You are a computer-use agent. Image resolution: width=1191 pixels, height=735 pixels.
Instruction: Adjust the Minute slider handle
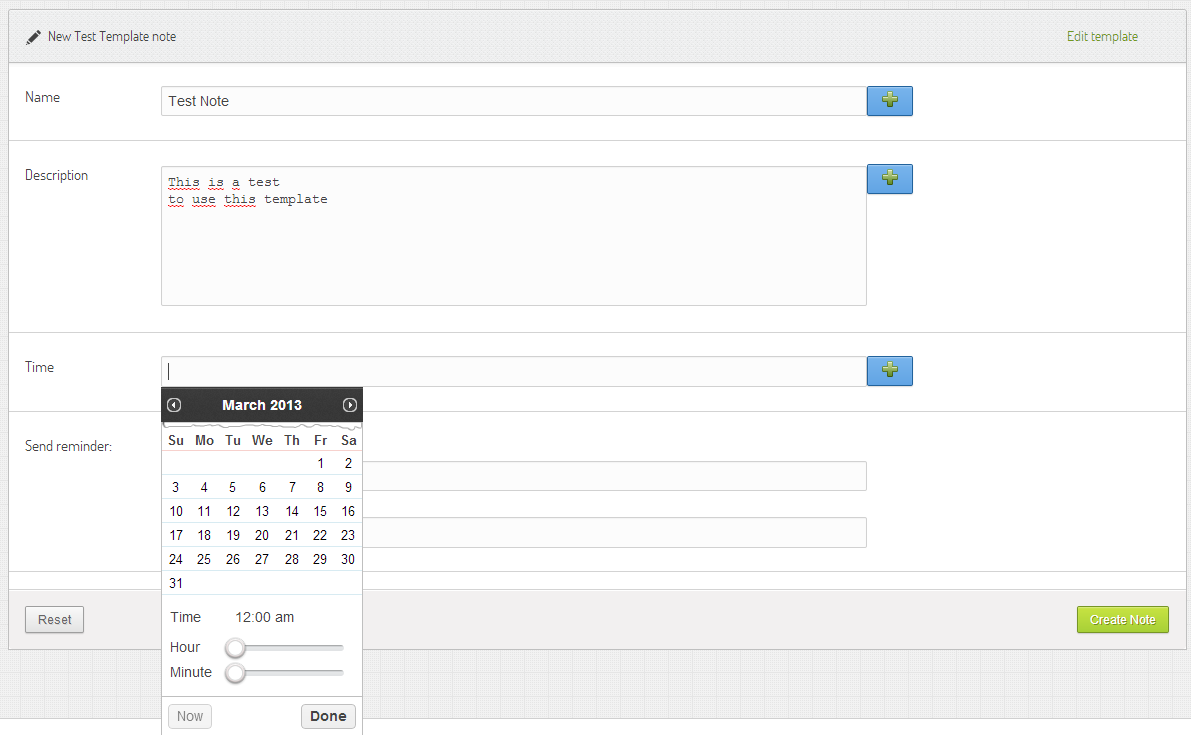pos(235,673)
